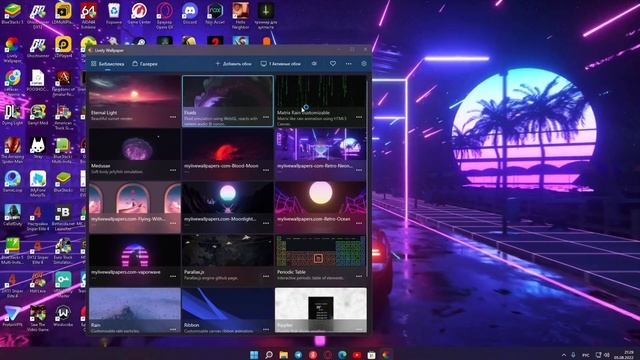Expand the system tray hidden icons chevron
640x360 pixels.
point(564,355)
